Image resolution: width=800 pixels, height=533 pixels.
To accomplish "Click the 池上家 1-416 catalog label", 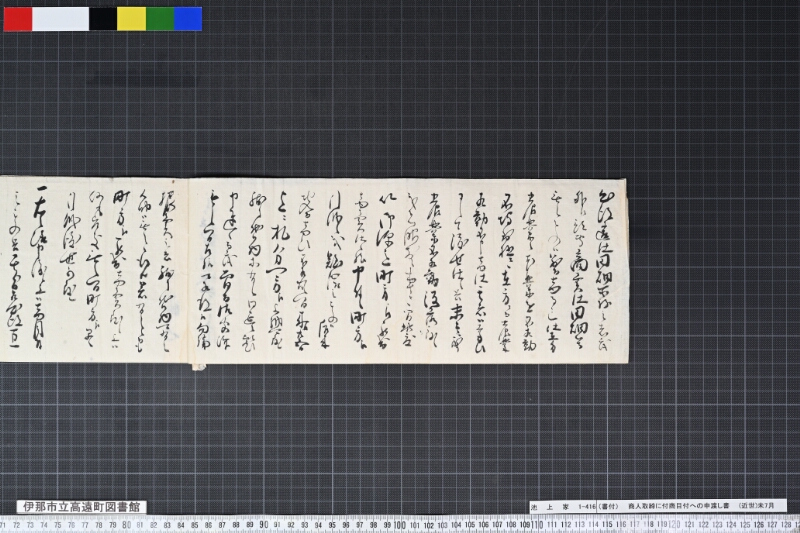I will tap(563, 506).
